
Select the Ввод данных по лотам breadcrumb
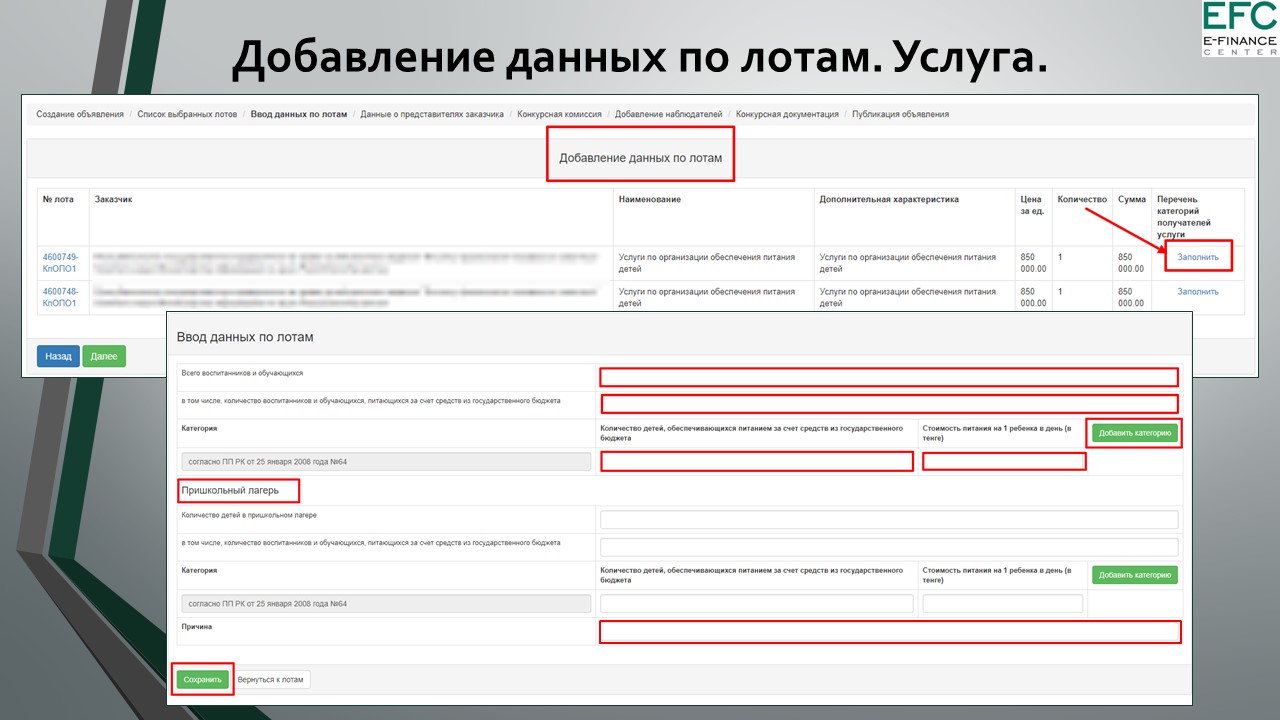tap(299, 114)
